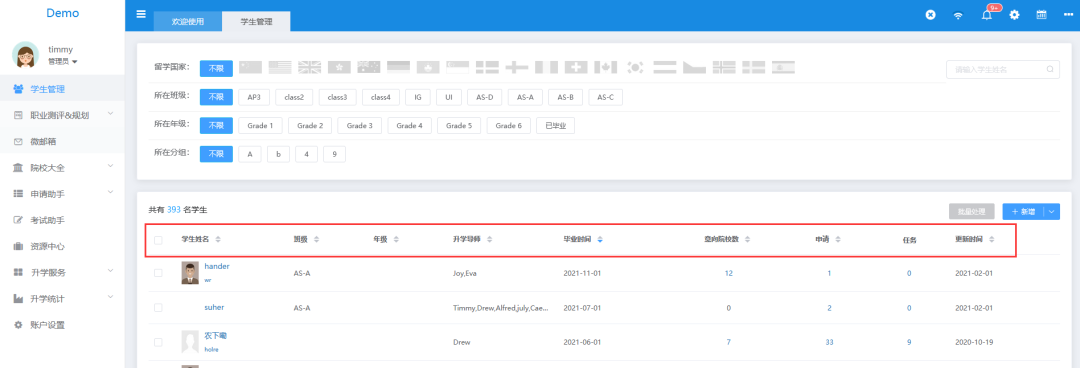The width and height of the screenshot is (1080, 368).
Task: Tick the checkbox for student suher
Action: click(158, 307)
